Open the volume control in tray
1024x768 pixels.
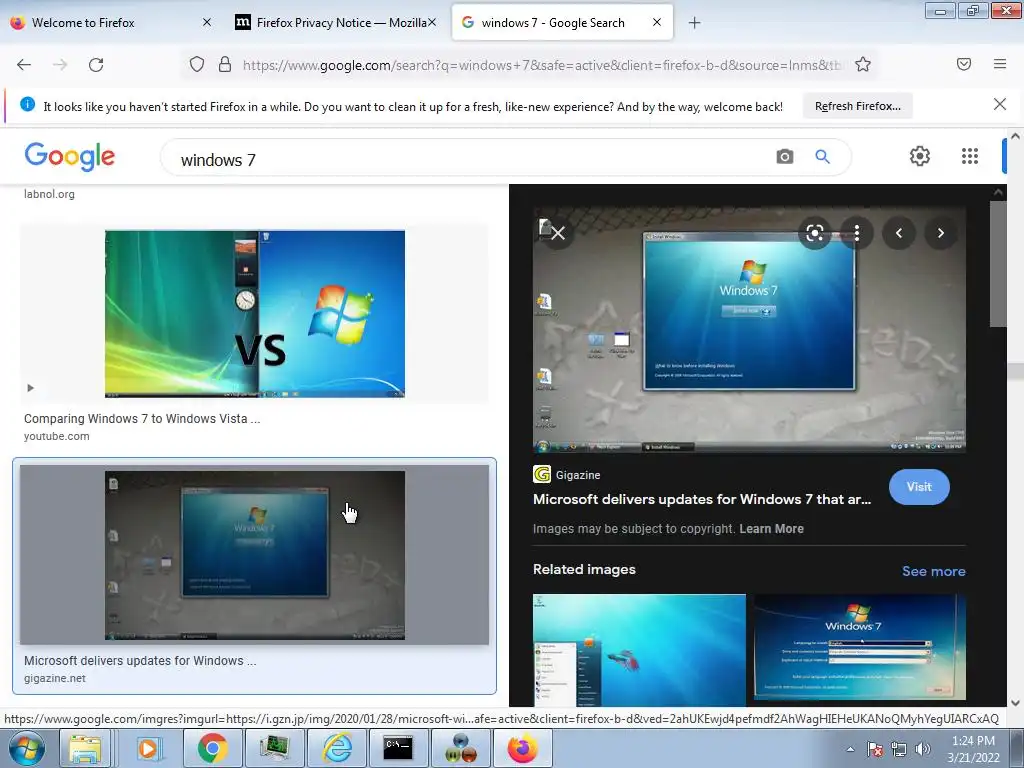point(923,749)
